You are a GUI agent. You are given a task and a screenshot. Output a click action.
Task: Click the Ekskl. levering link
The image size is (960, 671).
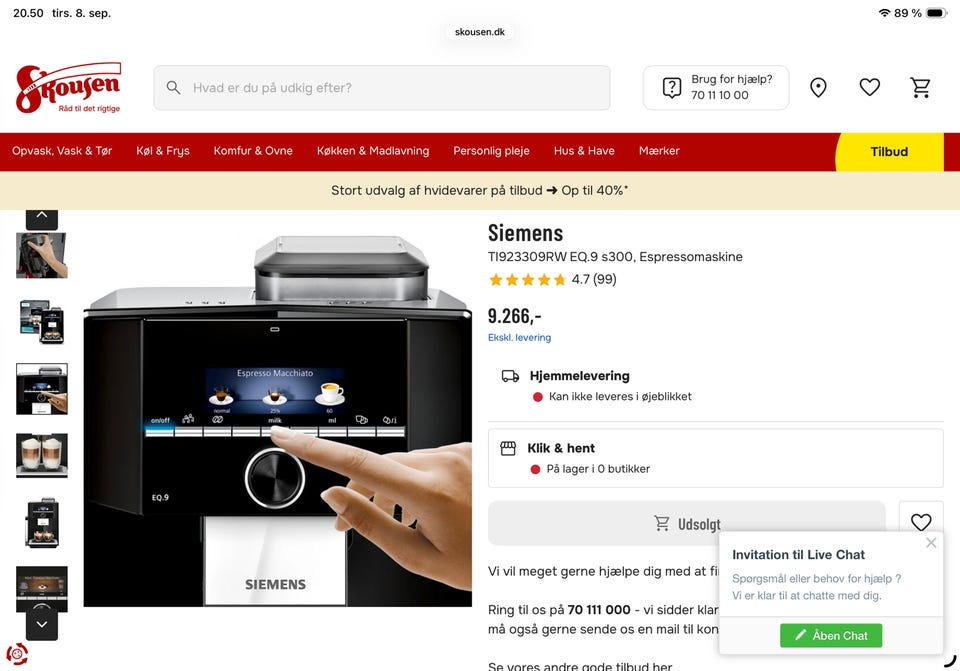point(519,337)
